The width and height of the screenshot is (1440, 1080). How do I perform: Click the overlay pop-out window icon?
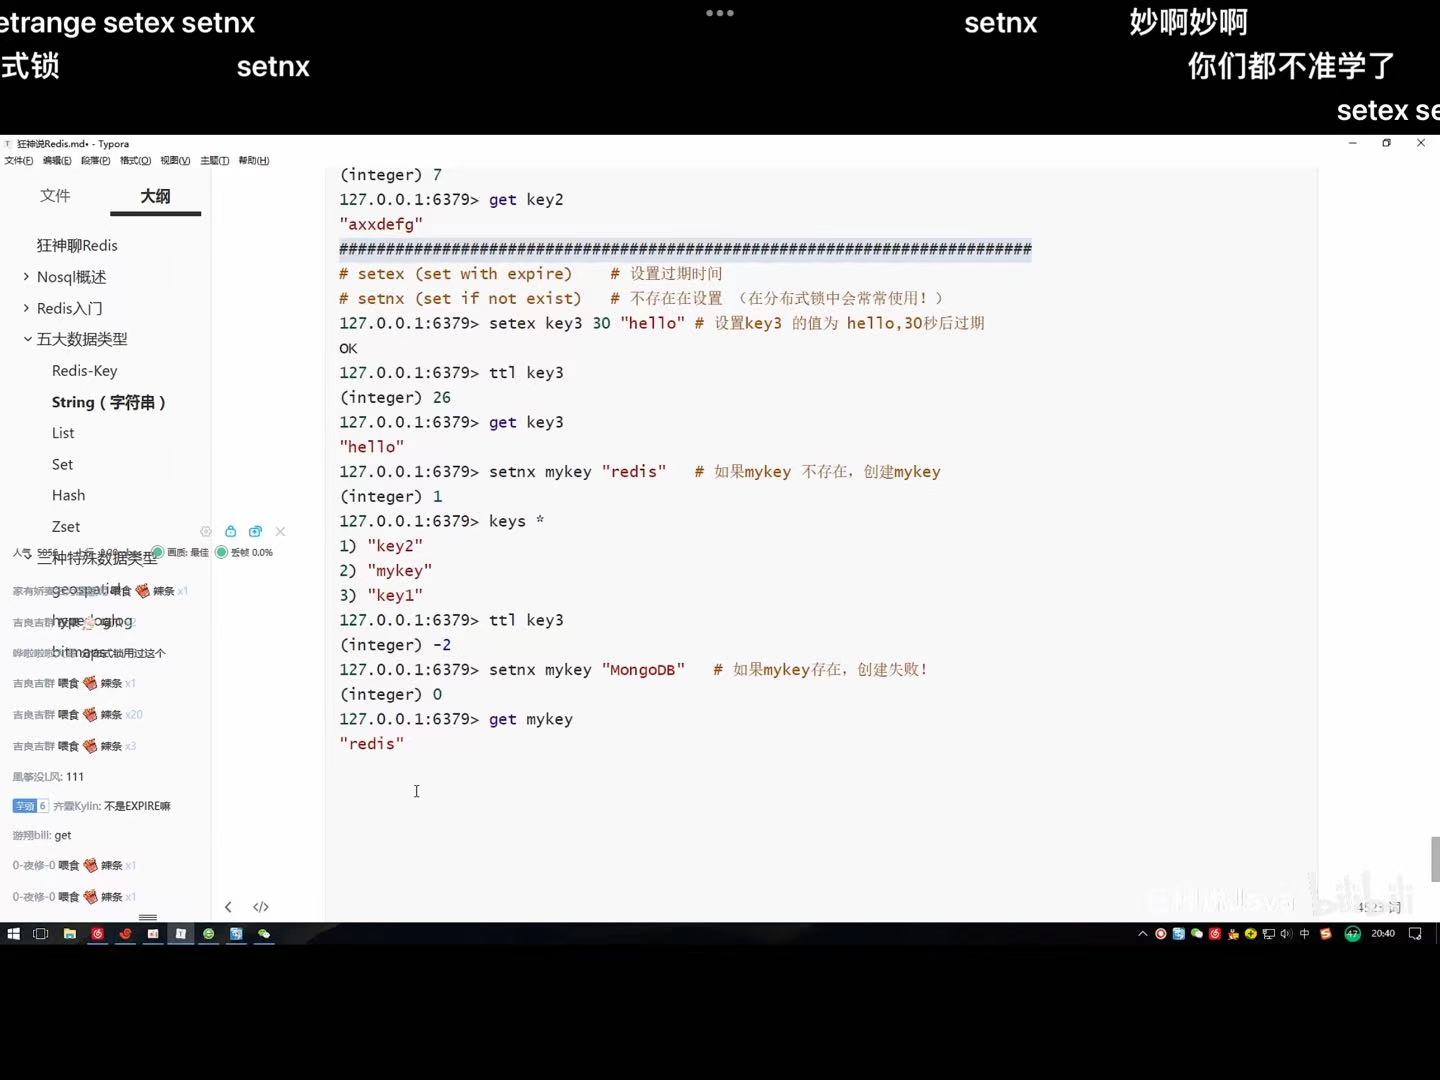255,532
